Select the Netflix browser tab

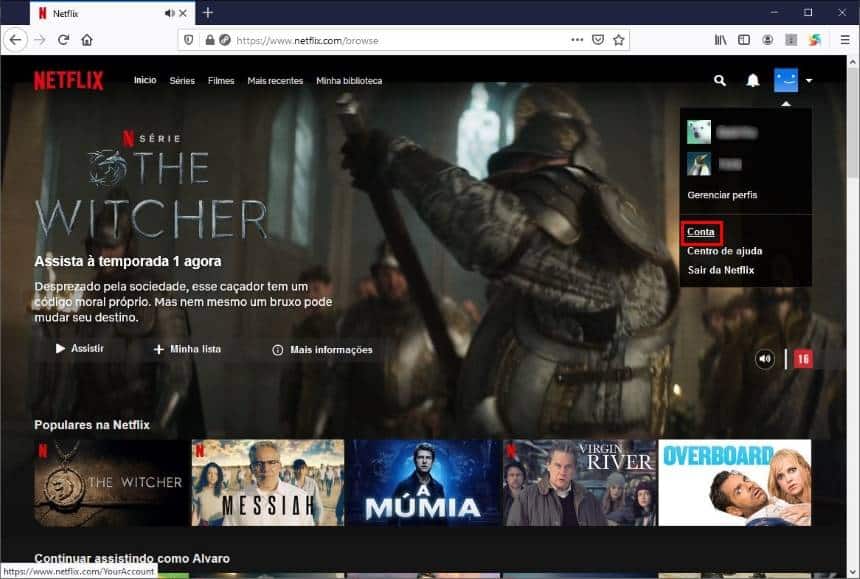click(112, 13)
